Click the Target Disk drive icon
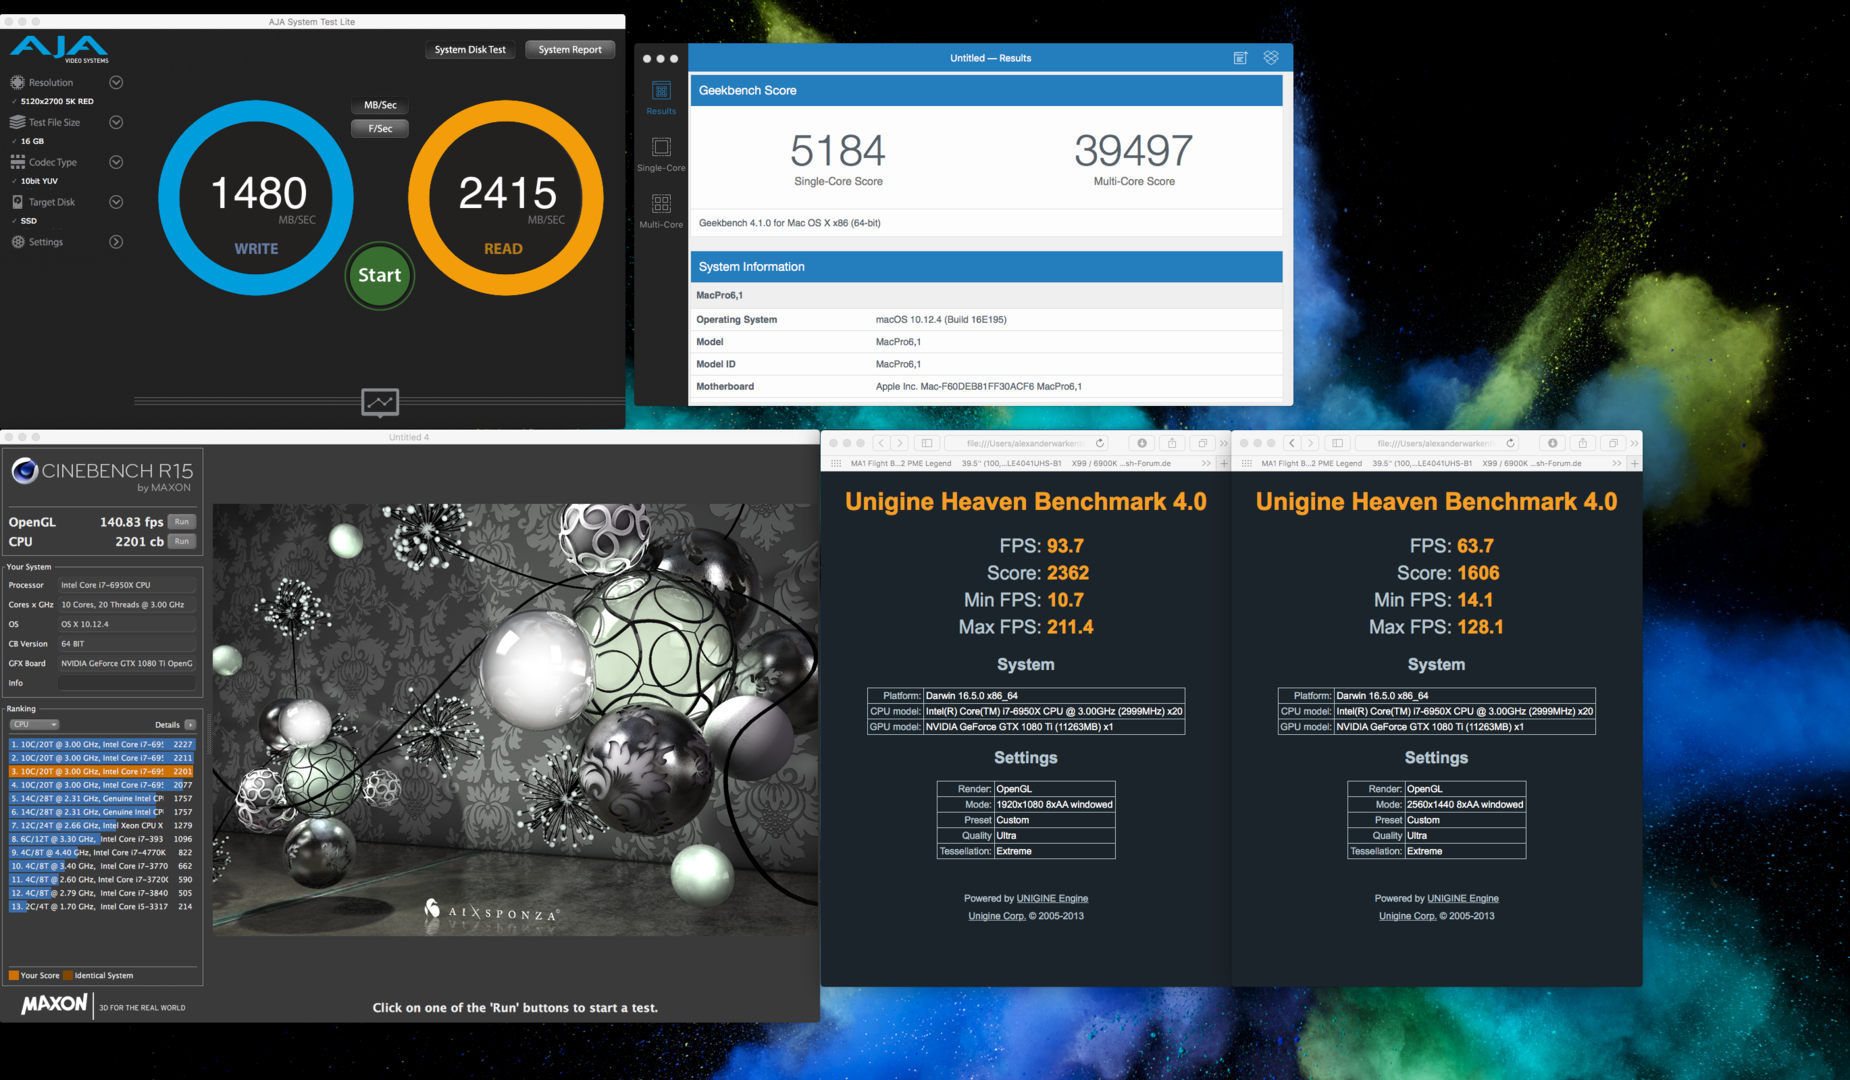This screenshot has height=1080, width=1850. coord(17,202)
